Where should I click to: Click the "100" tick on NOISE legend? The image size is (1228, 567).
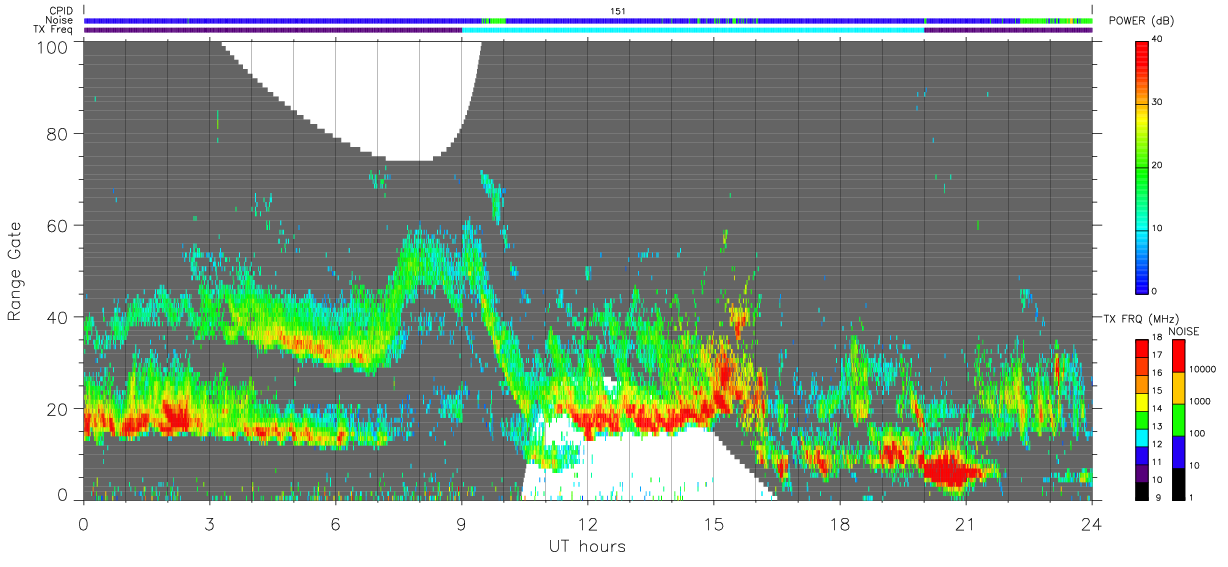click(x=1196, y=433)
